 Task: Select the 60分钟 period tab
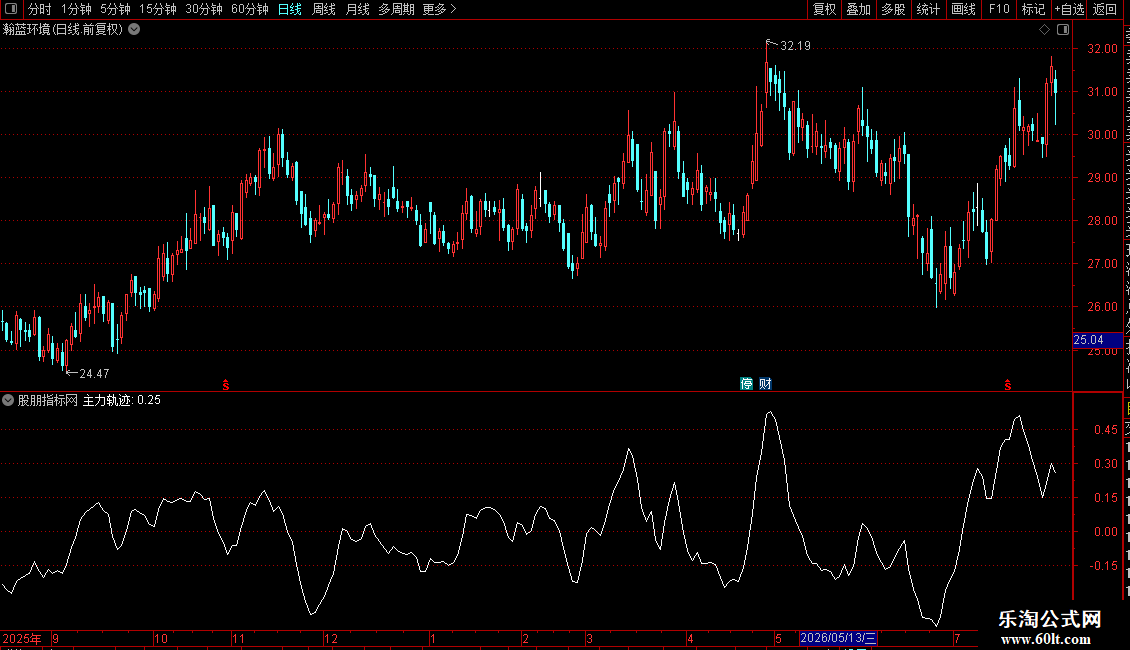coord(250,9)
